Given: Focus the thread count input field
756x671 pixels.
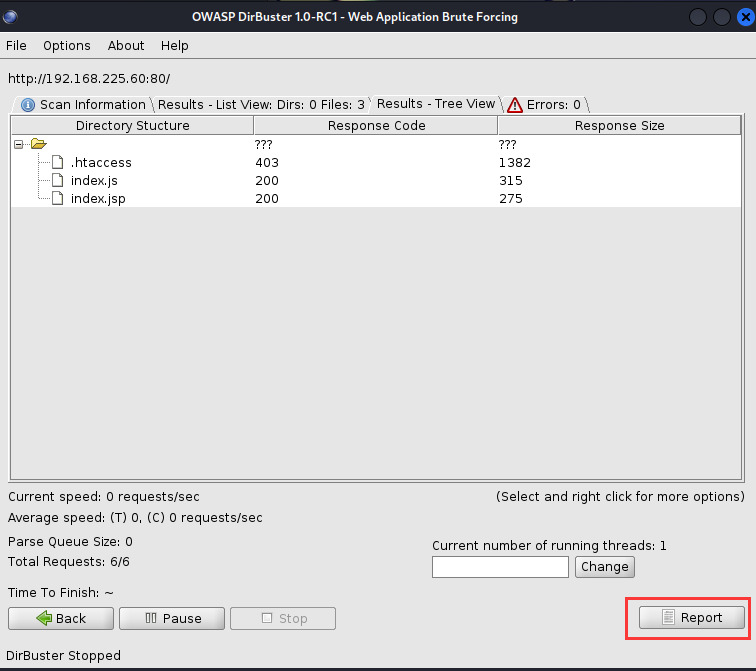Looking at the screenshot, I should point(500,567).
